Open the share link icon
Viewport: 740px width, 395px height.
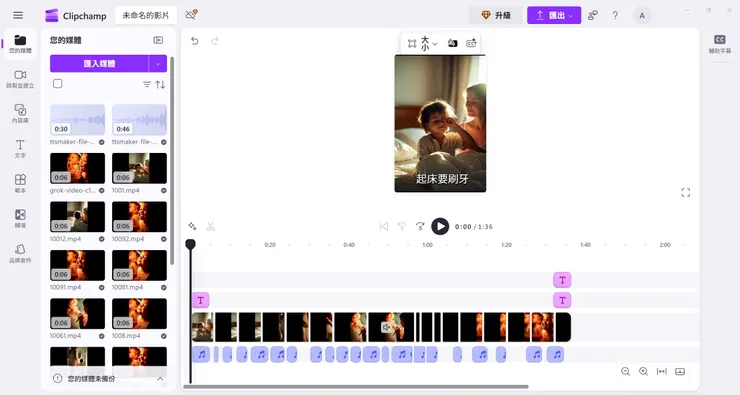pyautogui.click(x=593, y=15)
